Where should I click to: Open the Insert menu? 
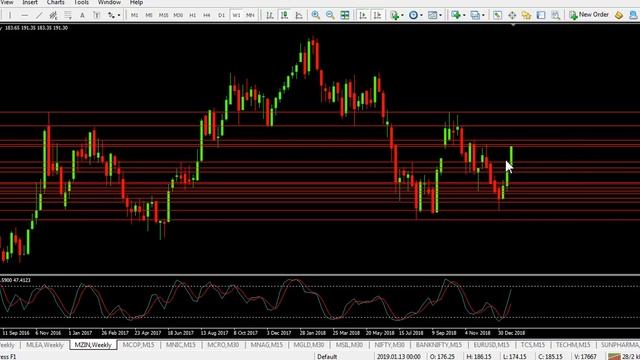point(30,2)
